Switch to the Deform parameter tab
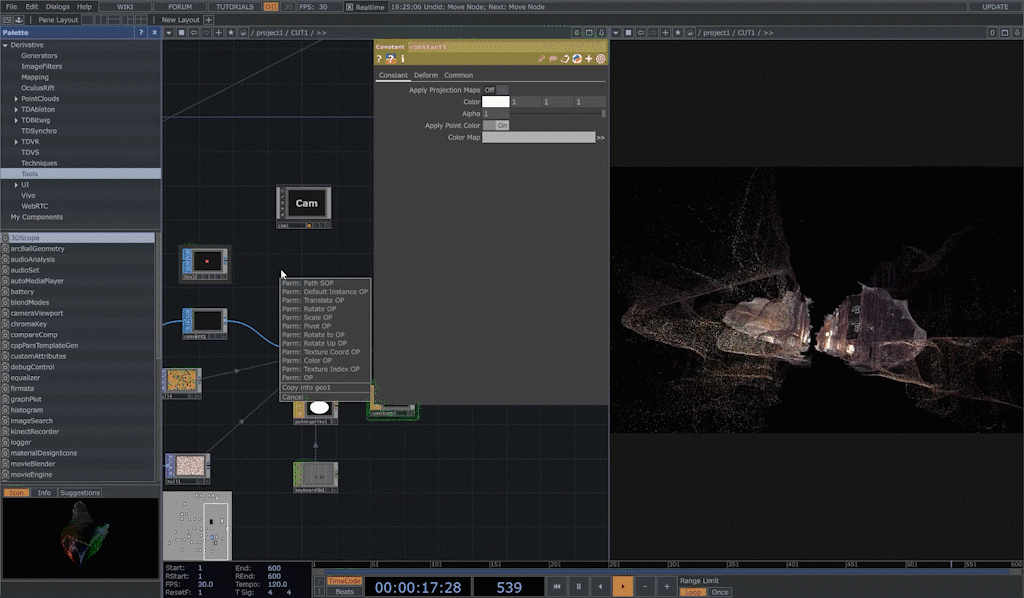 pyautogui.click(x=426, y=76)
